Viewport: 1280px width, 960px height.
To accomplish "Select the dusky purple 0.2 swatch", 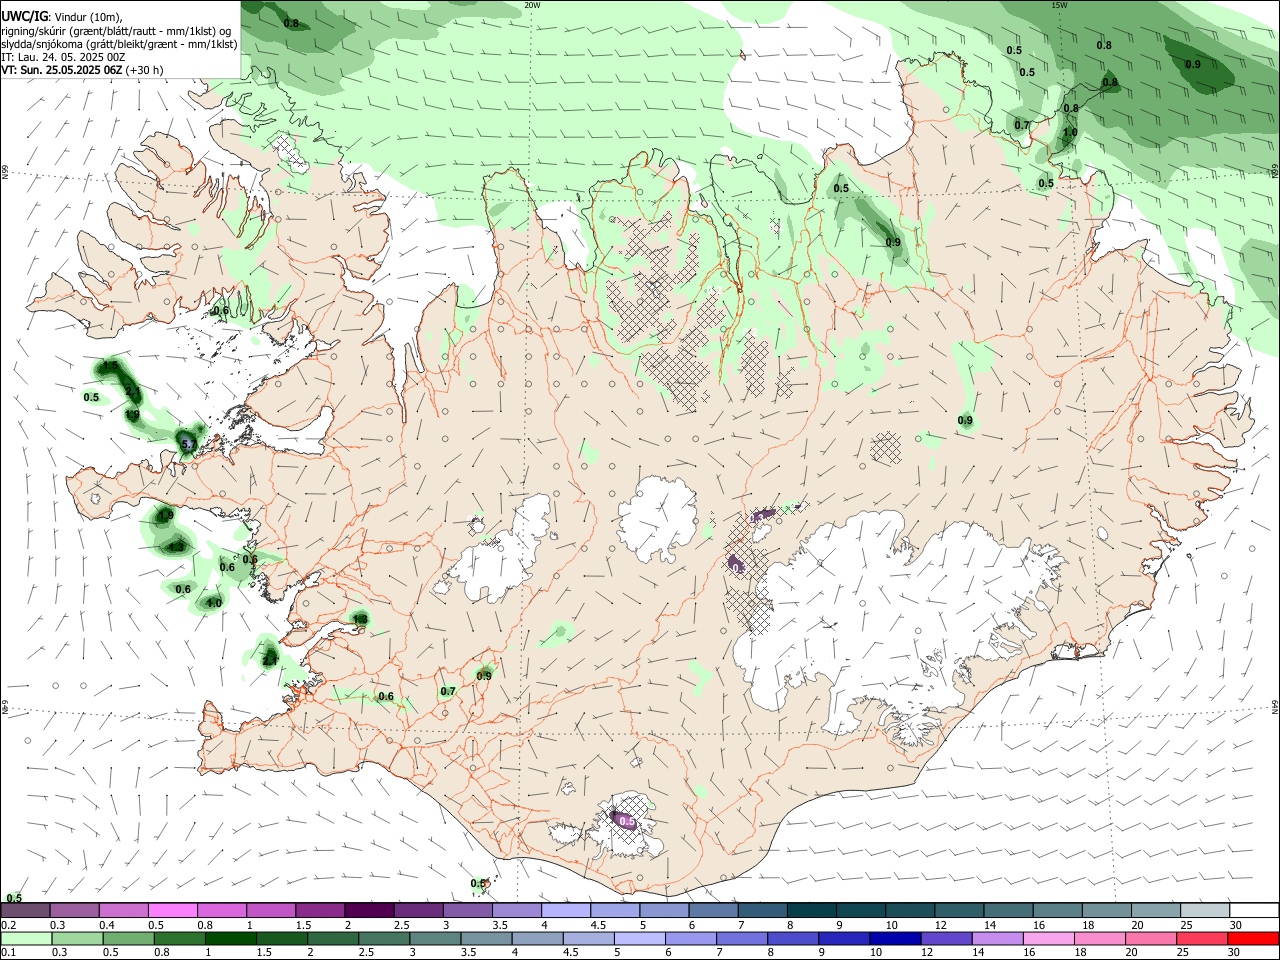I will click(27, 910).
